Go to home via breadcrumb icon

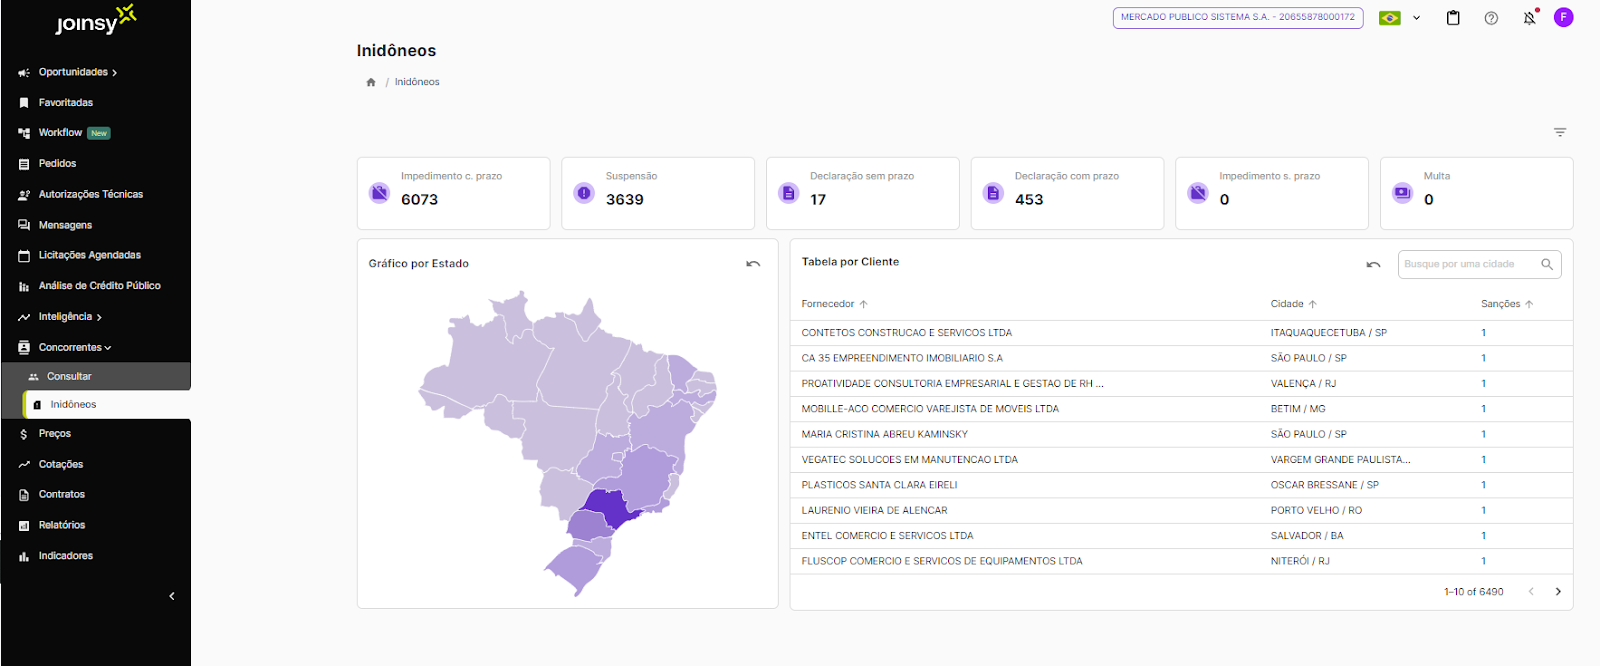371,82
